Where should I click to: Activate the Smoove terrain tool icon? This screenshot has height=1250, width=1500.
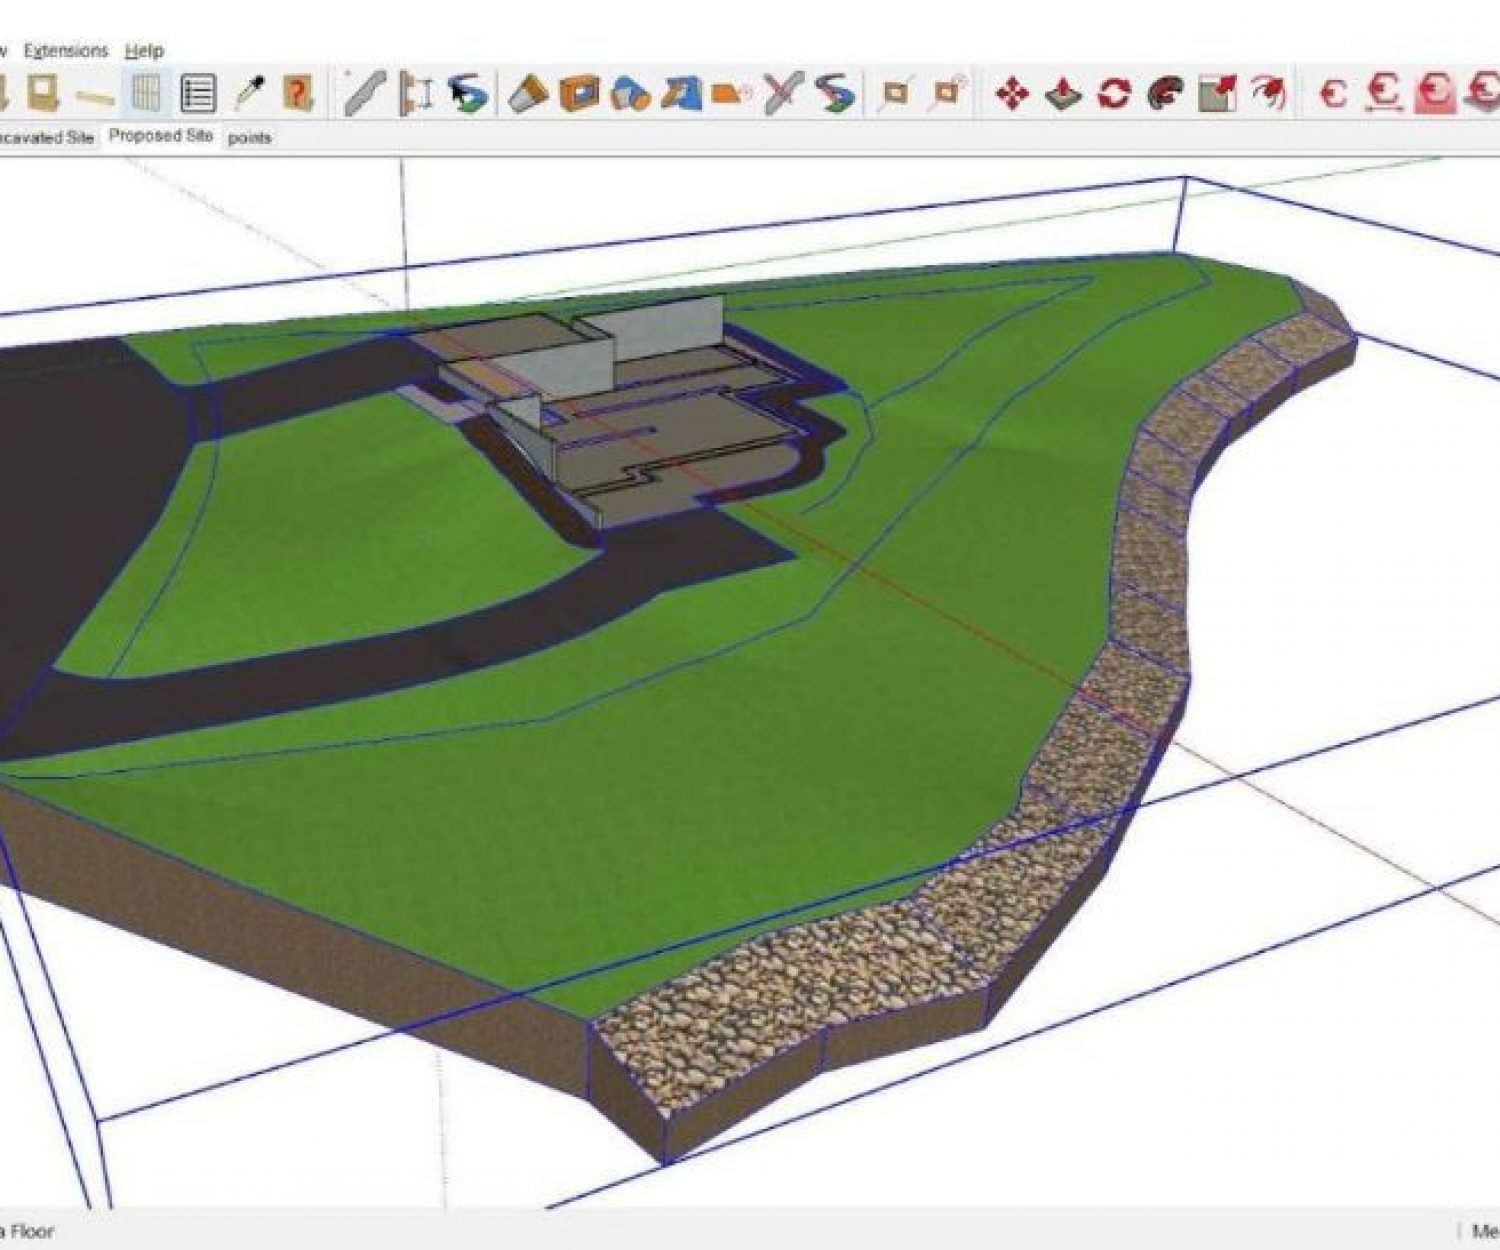pos(1063,92)
